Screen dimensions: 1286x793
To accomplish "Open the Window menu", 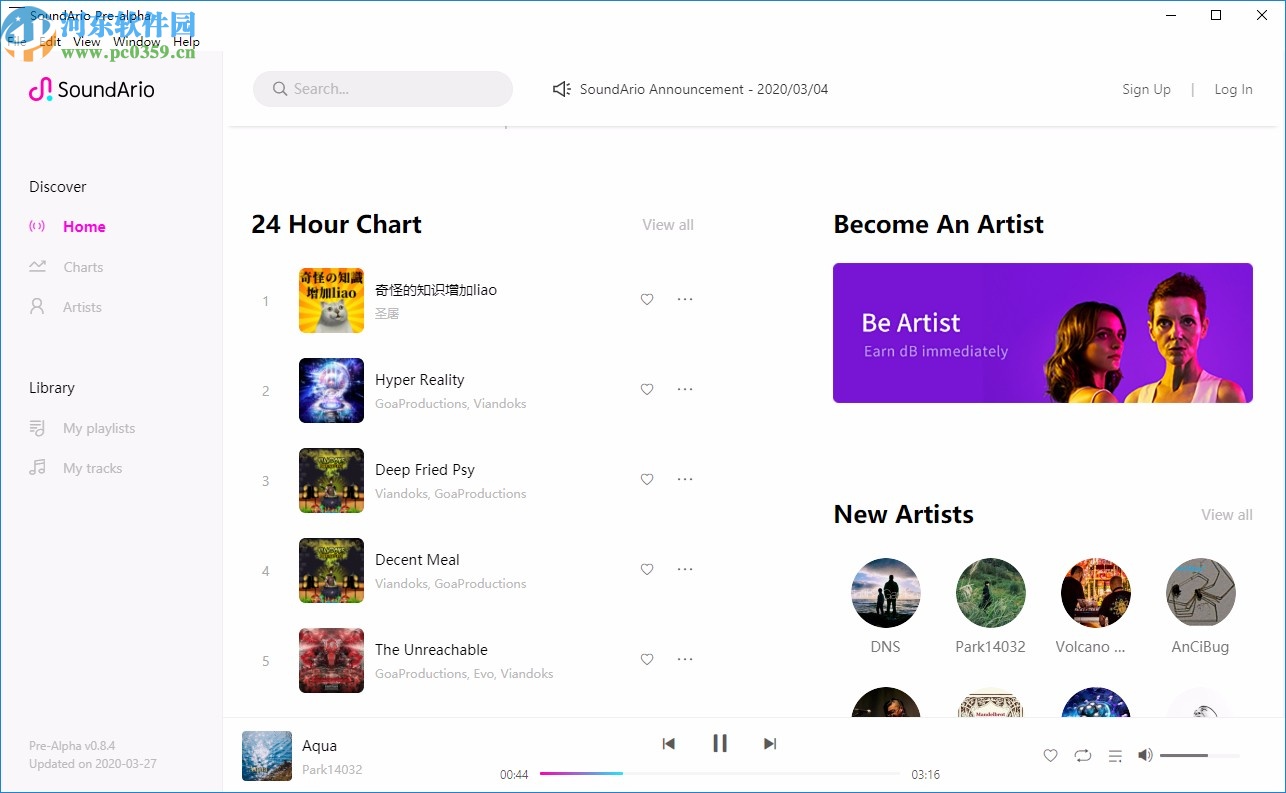I will [x=136, y=42].
